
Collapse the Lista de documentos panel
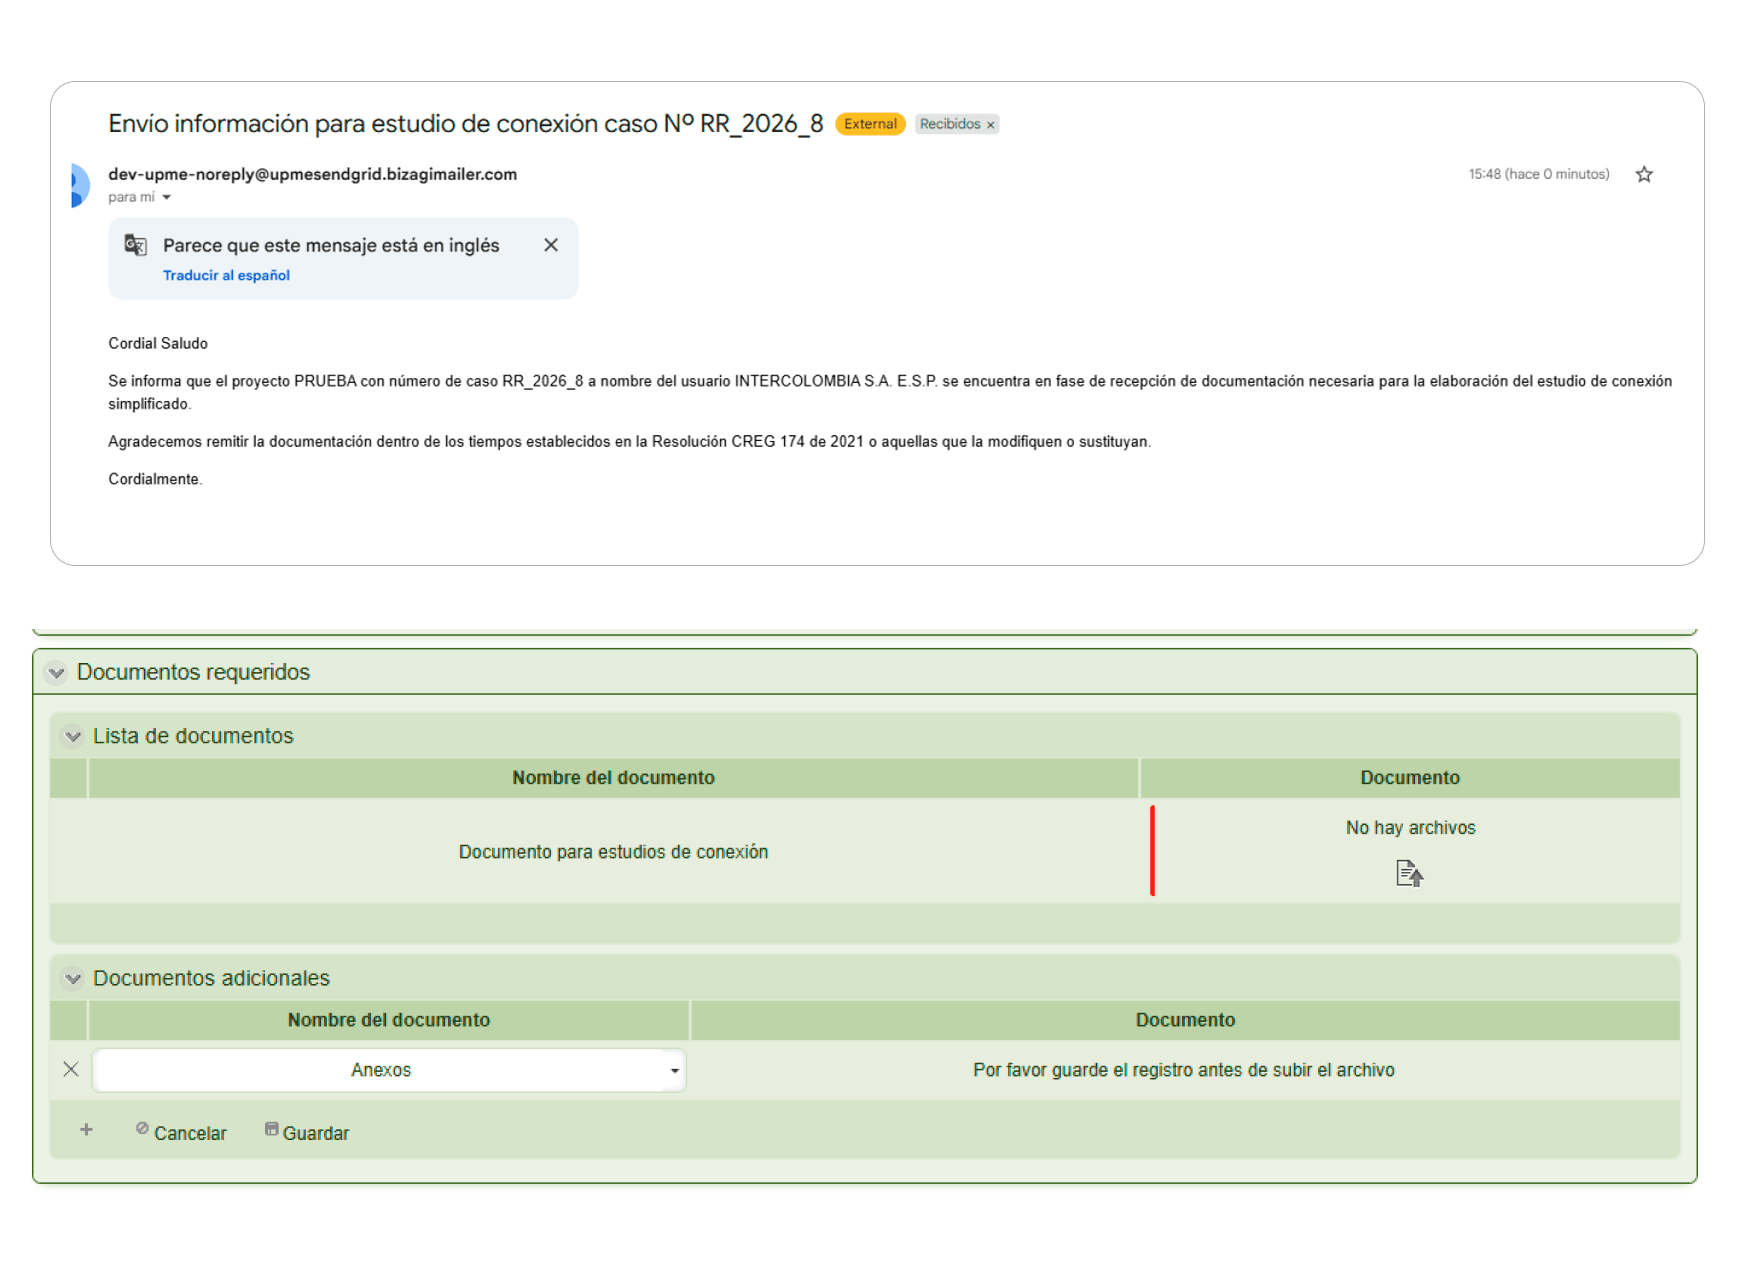[73, 737]
